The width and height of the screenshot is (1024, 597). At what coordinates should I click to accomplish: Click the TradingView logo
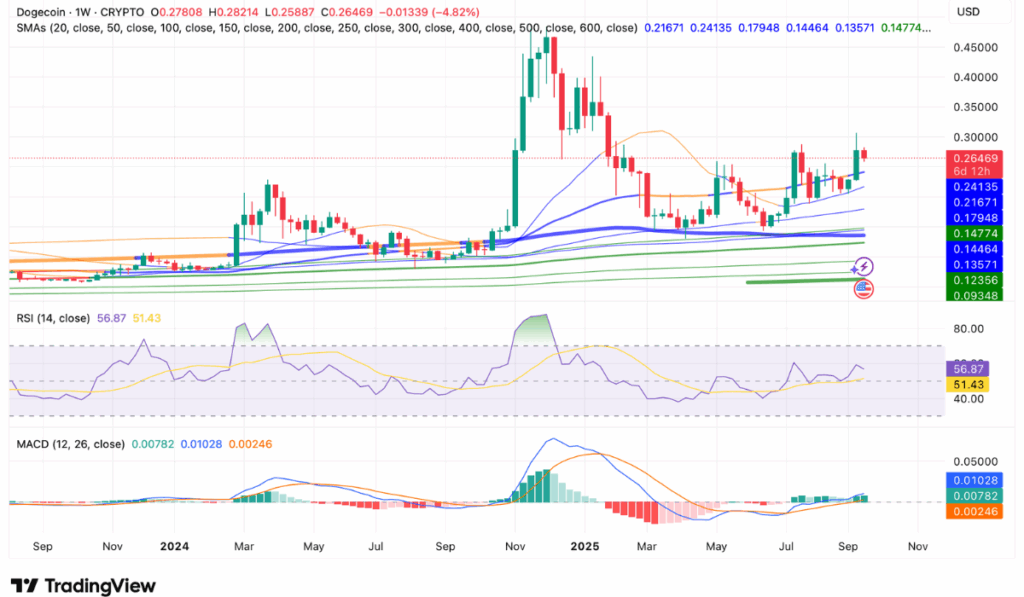click(x=78, y=585)
